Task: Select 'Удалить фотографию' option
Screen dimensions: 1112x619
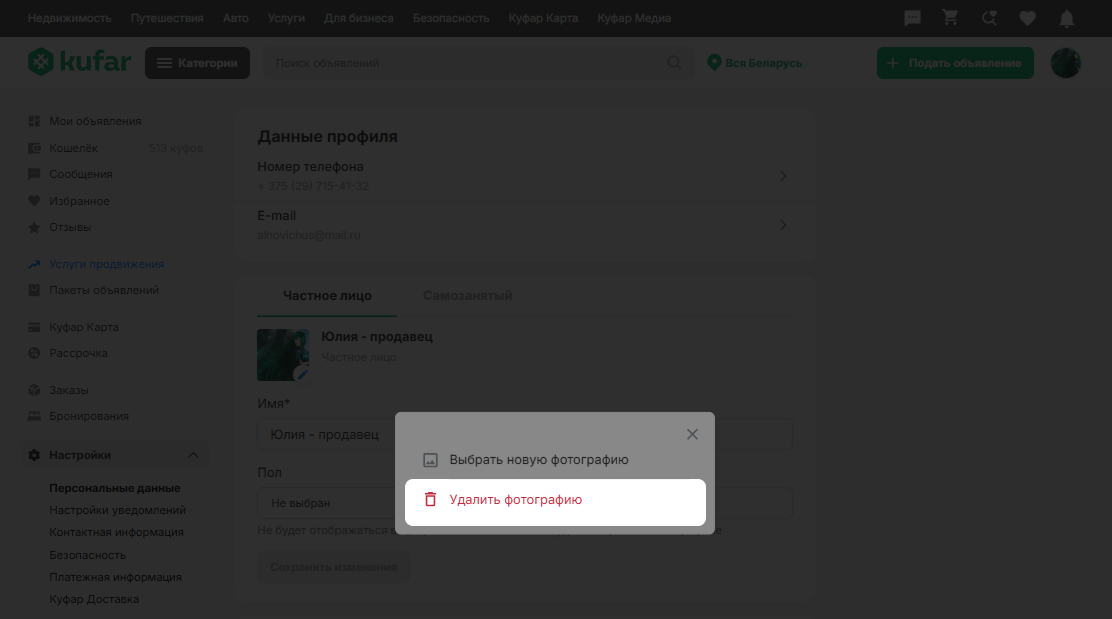Action: click(555, 502)
